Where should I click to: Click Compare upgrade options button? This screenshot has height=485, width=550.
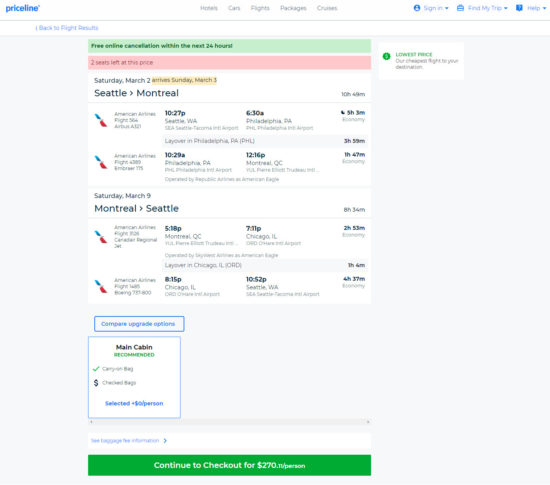tap(139, 324)
